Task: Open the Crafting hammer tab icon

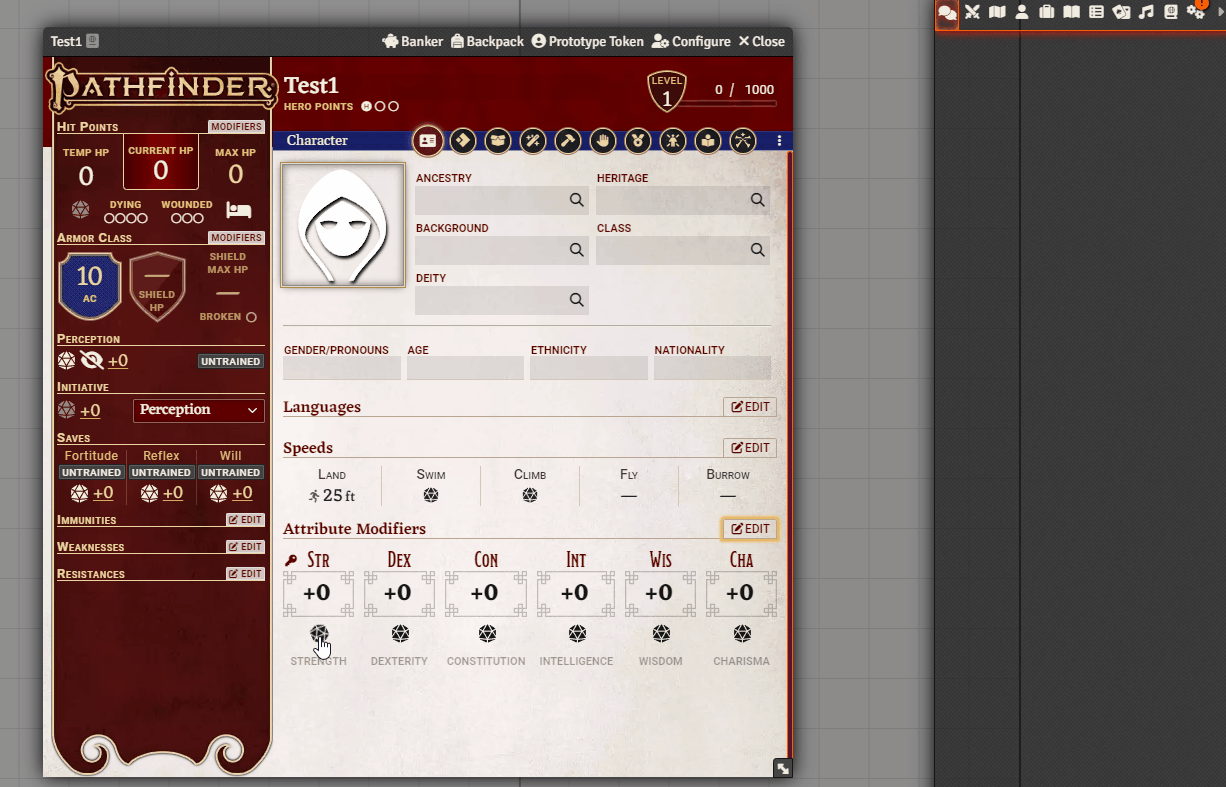Action: tap(568, 141)
